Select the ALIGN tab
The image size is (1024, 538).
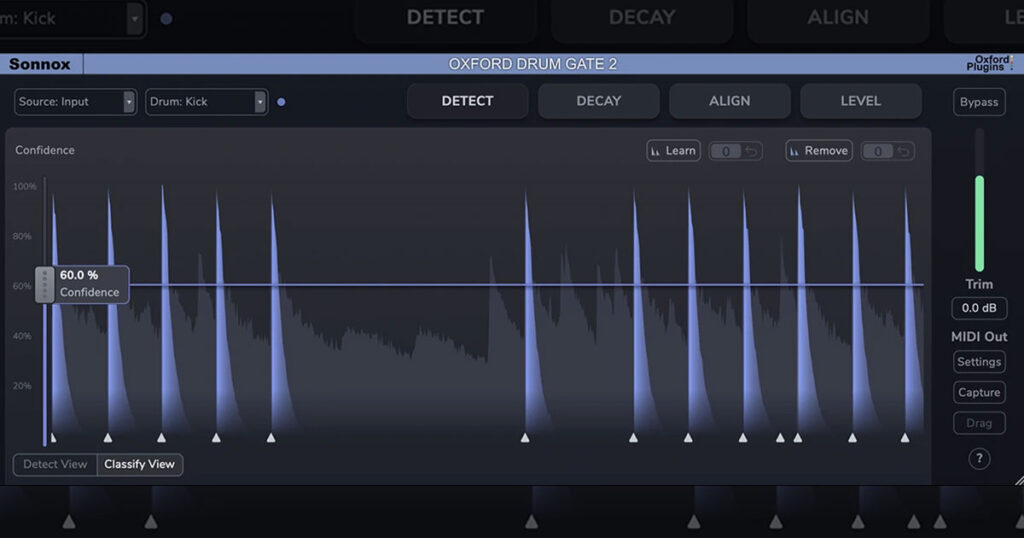point(729,101)
